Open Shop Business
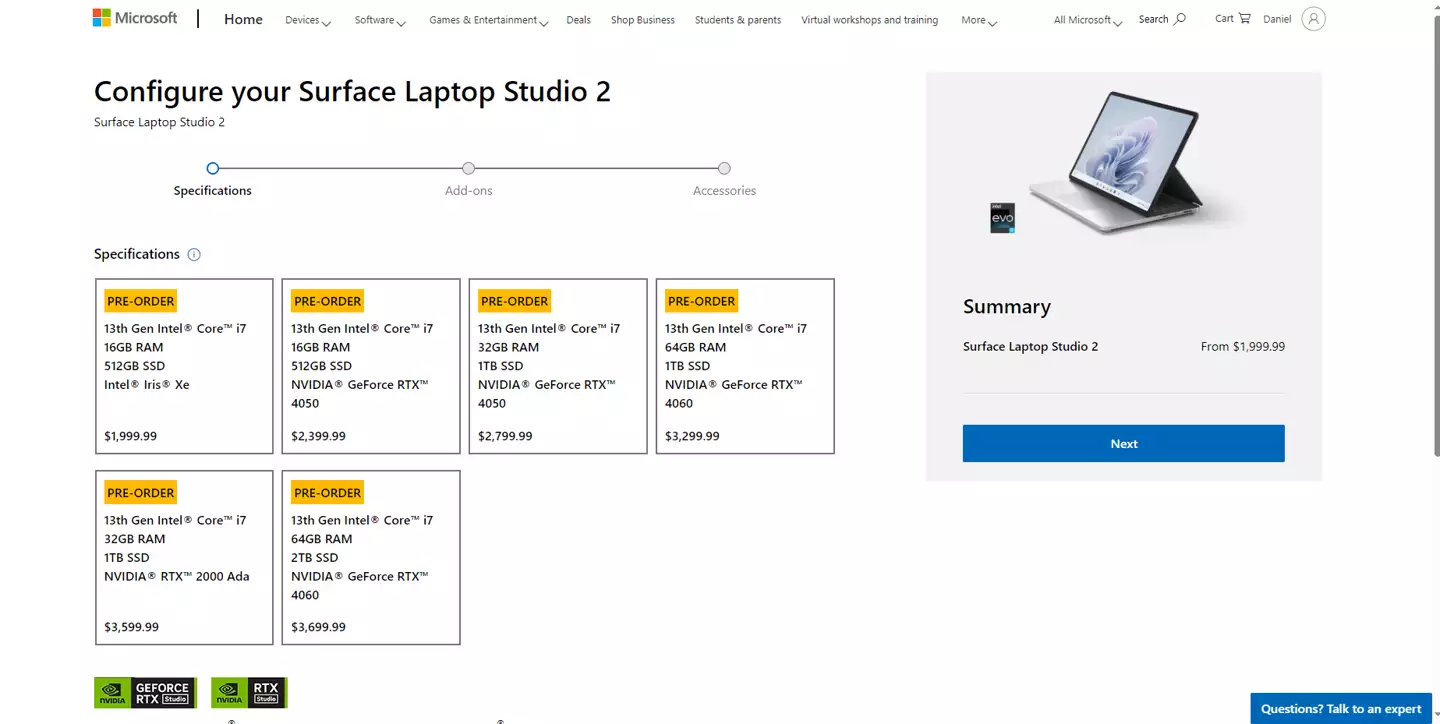1440x724 pixels. coord(643,20)
